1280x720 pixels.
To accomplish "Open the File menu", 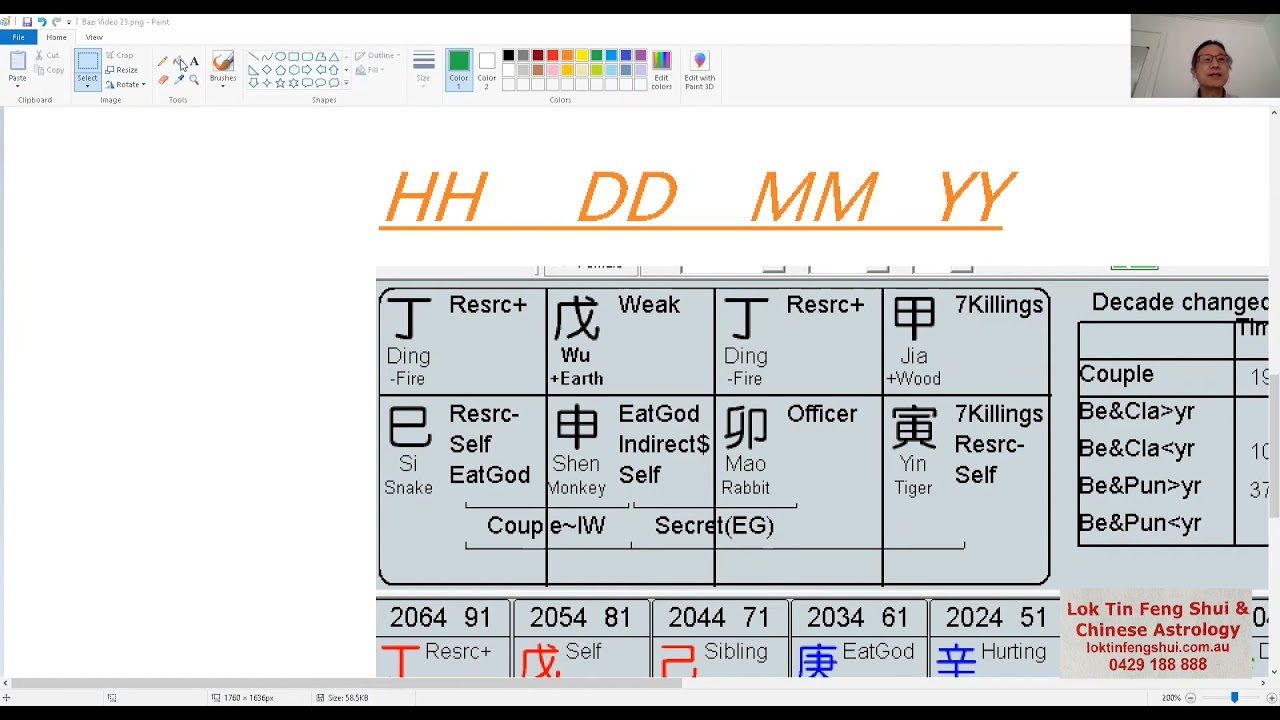I will click(x=18, y=37).
